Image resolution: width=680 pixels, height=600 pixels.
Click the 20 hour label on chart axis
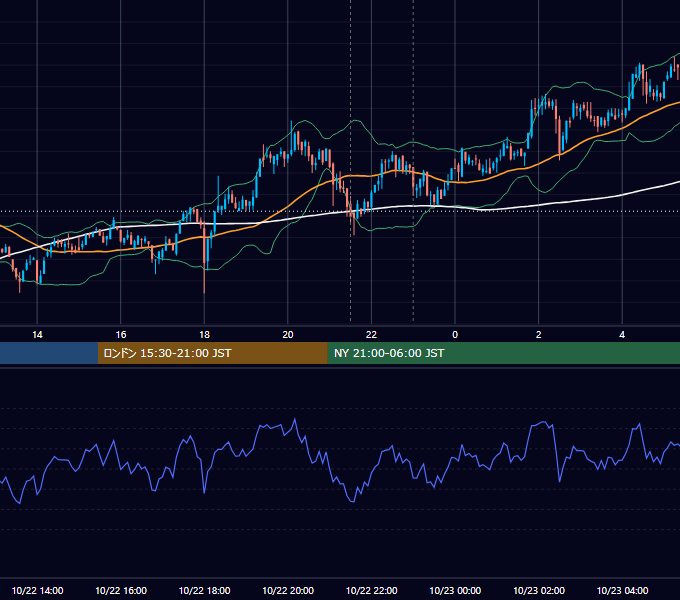tap(288, 335)
